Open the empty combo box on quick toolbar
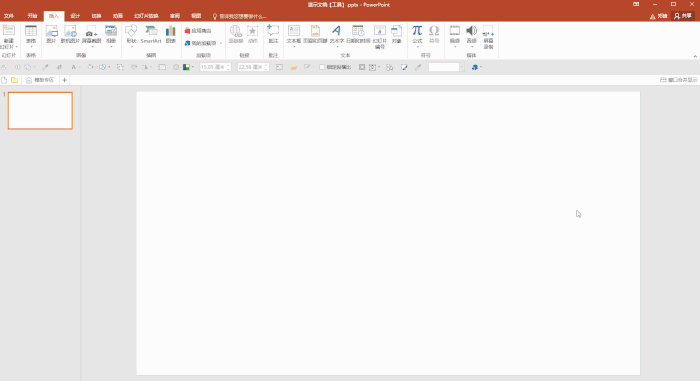Image resolution: width=700 pixels, height=381 pixels. tap(446, 67)
